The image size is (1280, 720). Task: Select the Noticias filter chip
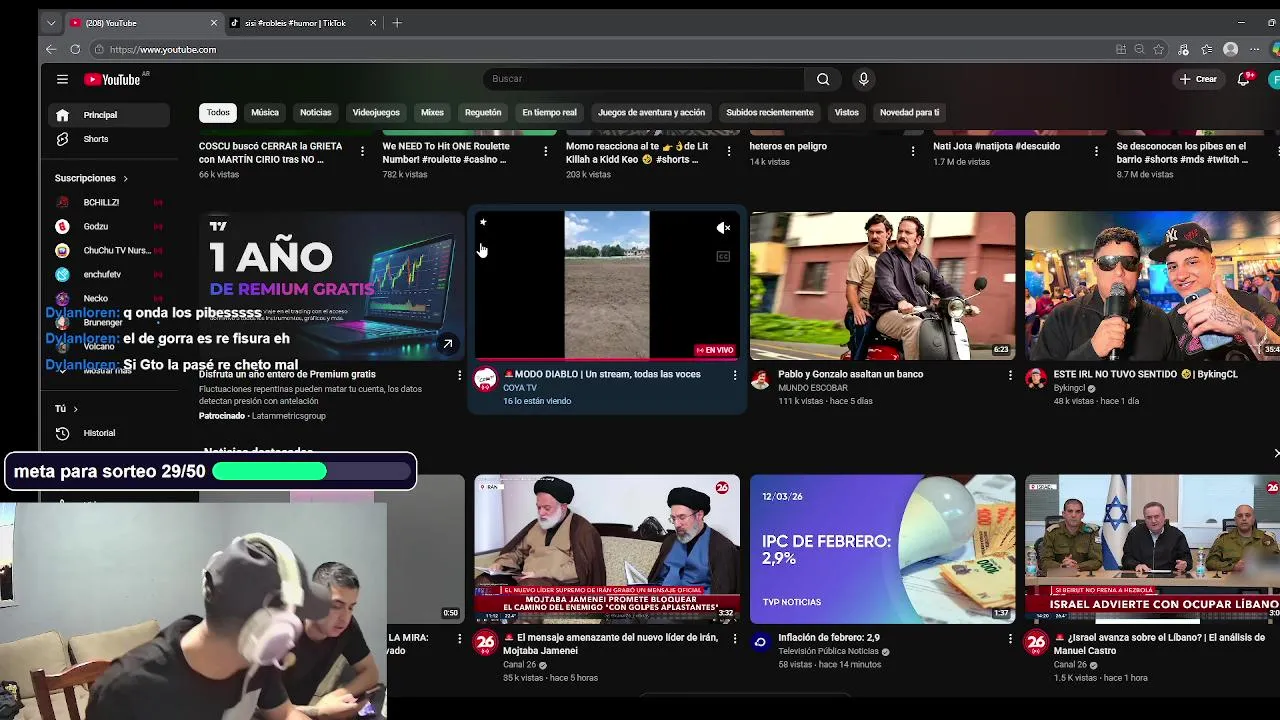click(x=316, y=112)
